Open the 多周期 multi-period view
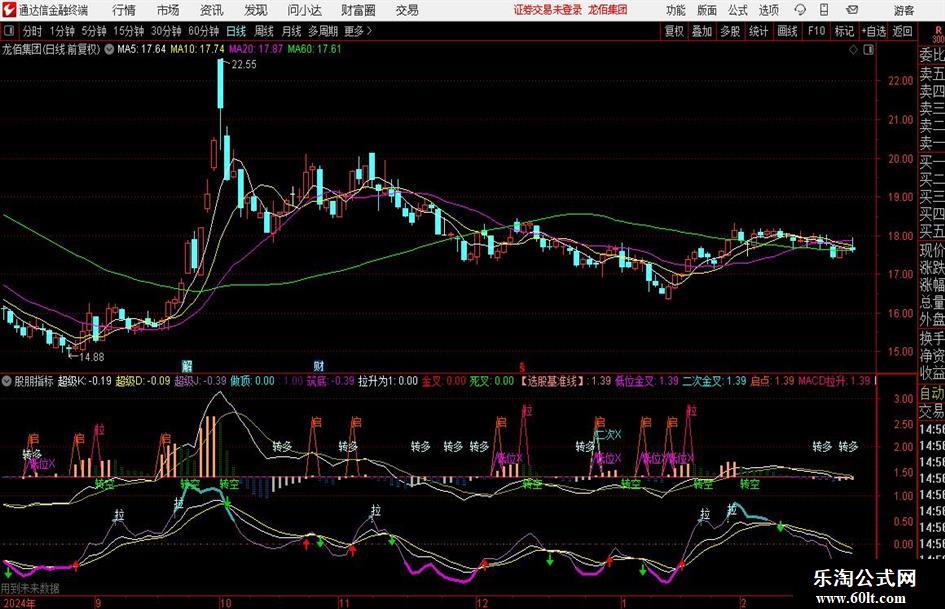The height and width of the screenshot is (609, 945). coord(323,31)
